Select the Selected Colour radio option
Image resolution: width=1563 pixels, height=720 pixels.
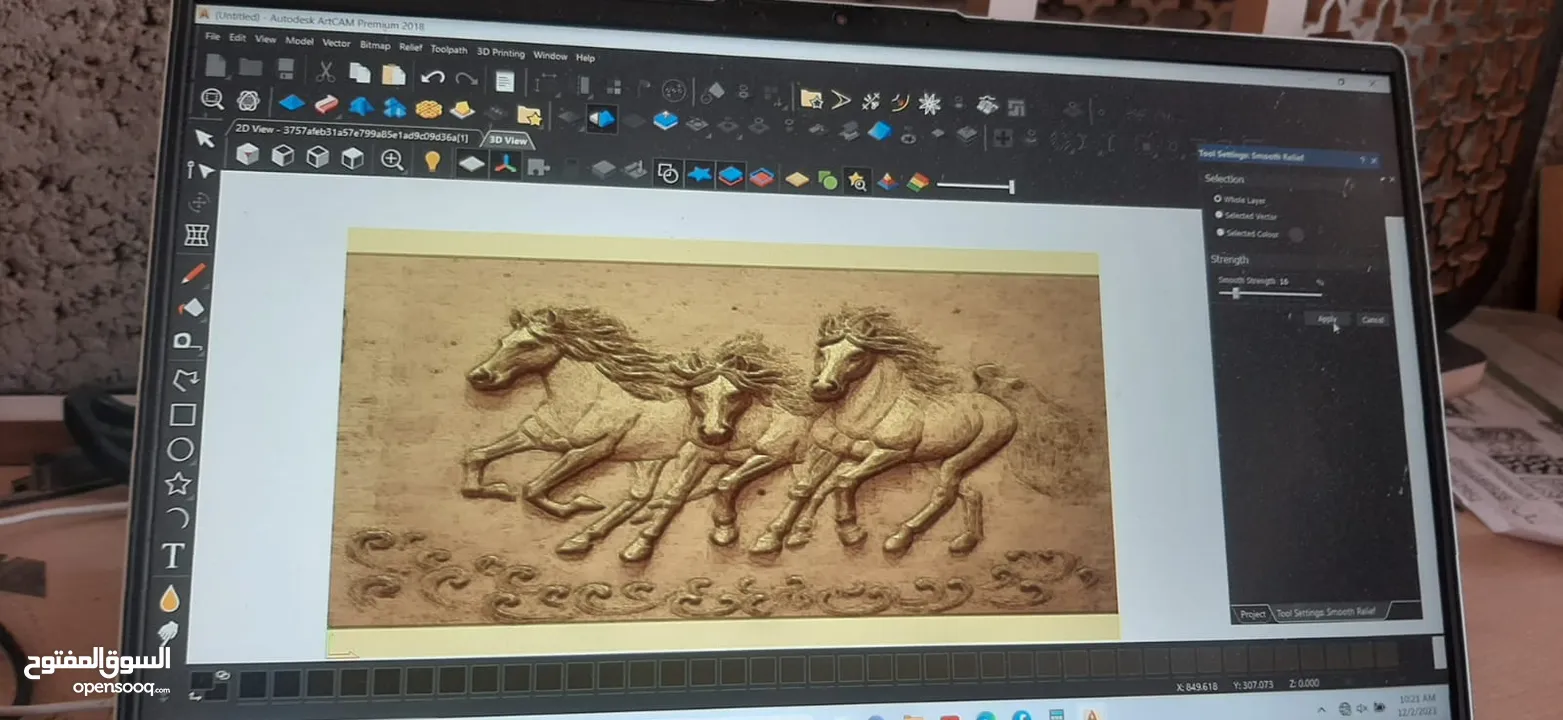1219,231
